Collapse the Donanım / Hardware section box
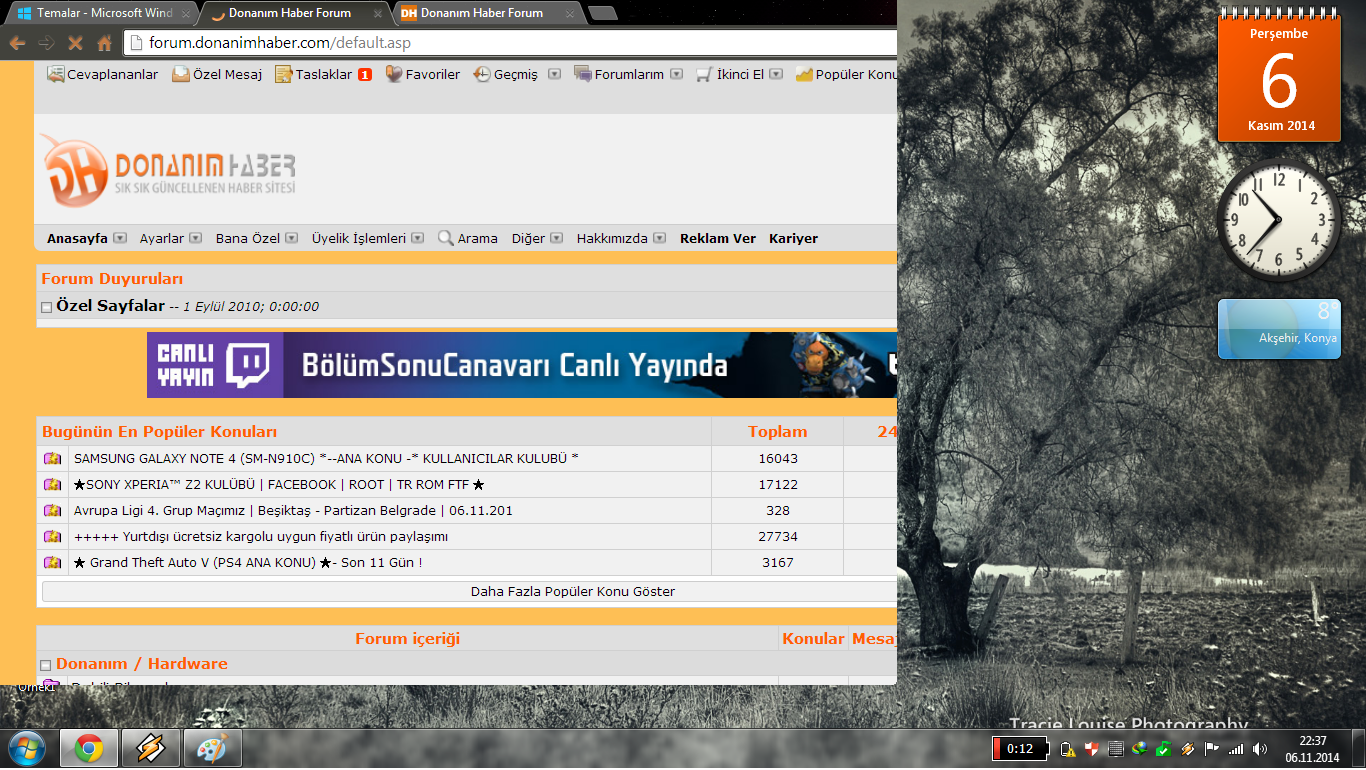This screenshot has height=770, width=1366. pyautogui.click(x=45, y=665)
